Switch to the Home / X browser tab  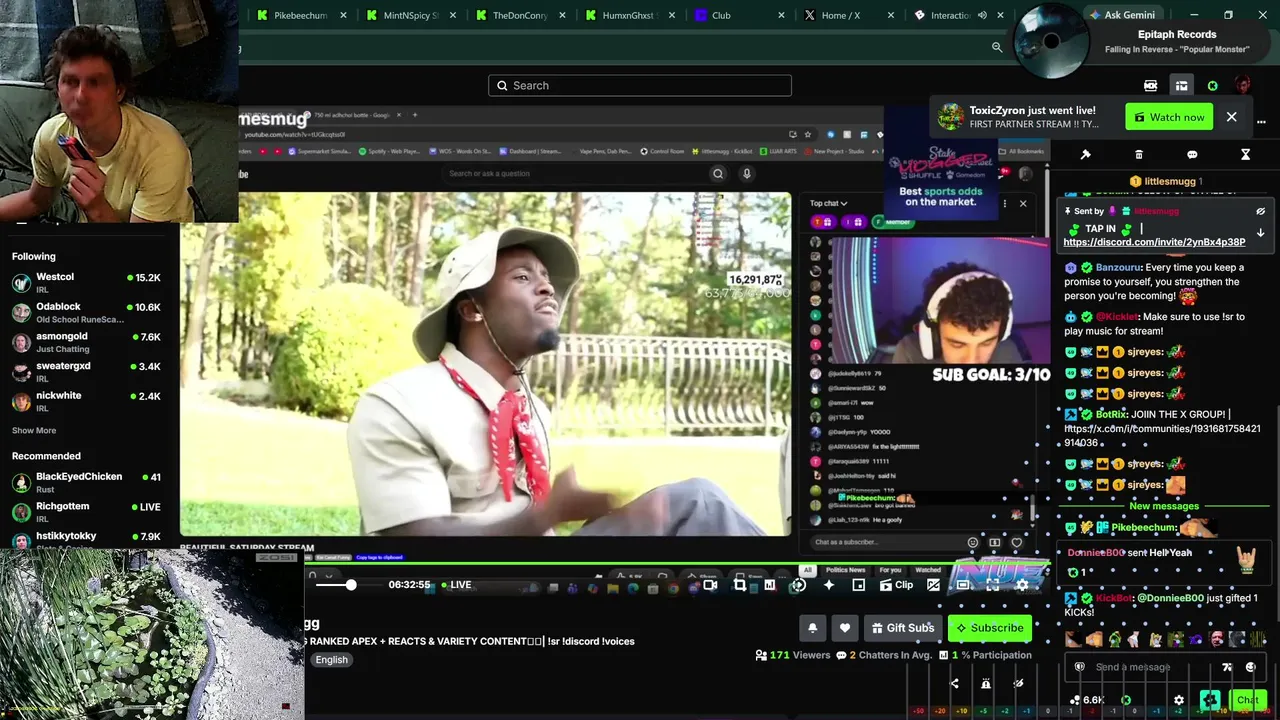[851, 15]
